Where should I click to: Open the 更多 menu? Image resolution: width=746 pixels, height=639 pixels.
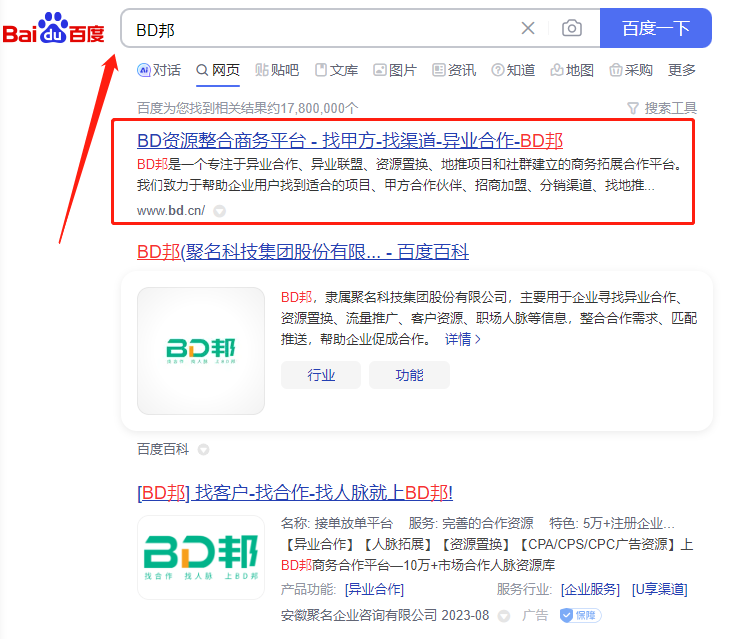tap(681, 70)
